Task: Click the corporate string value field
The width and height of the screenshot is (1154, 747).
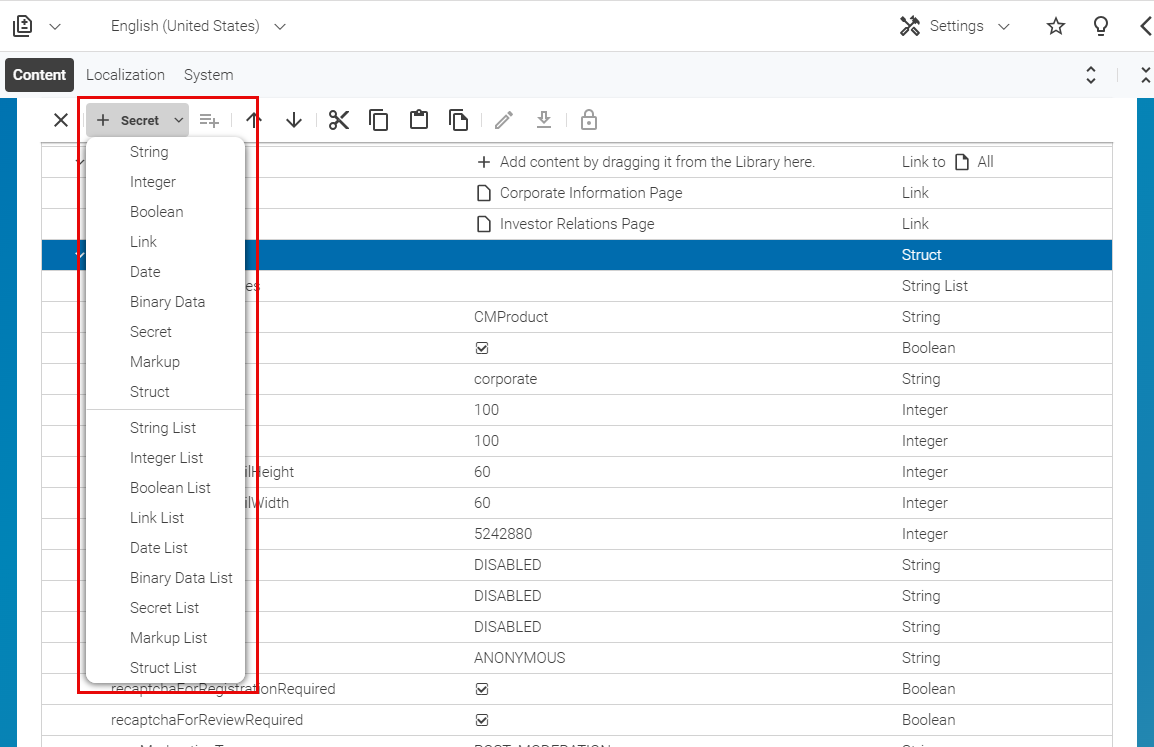Action: 505,379
